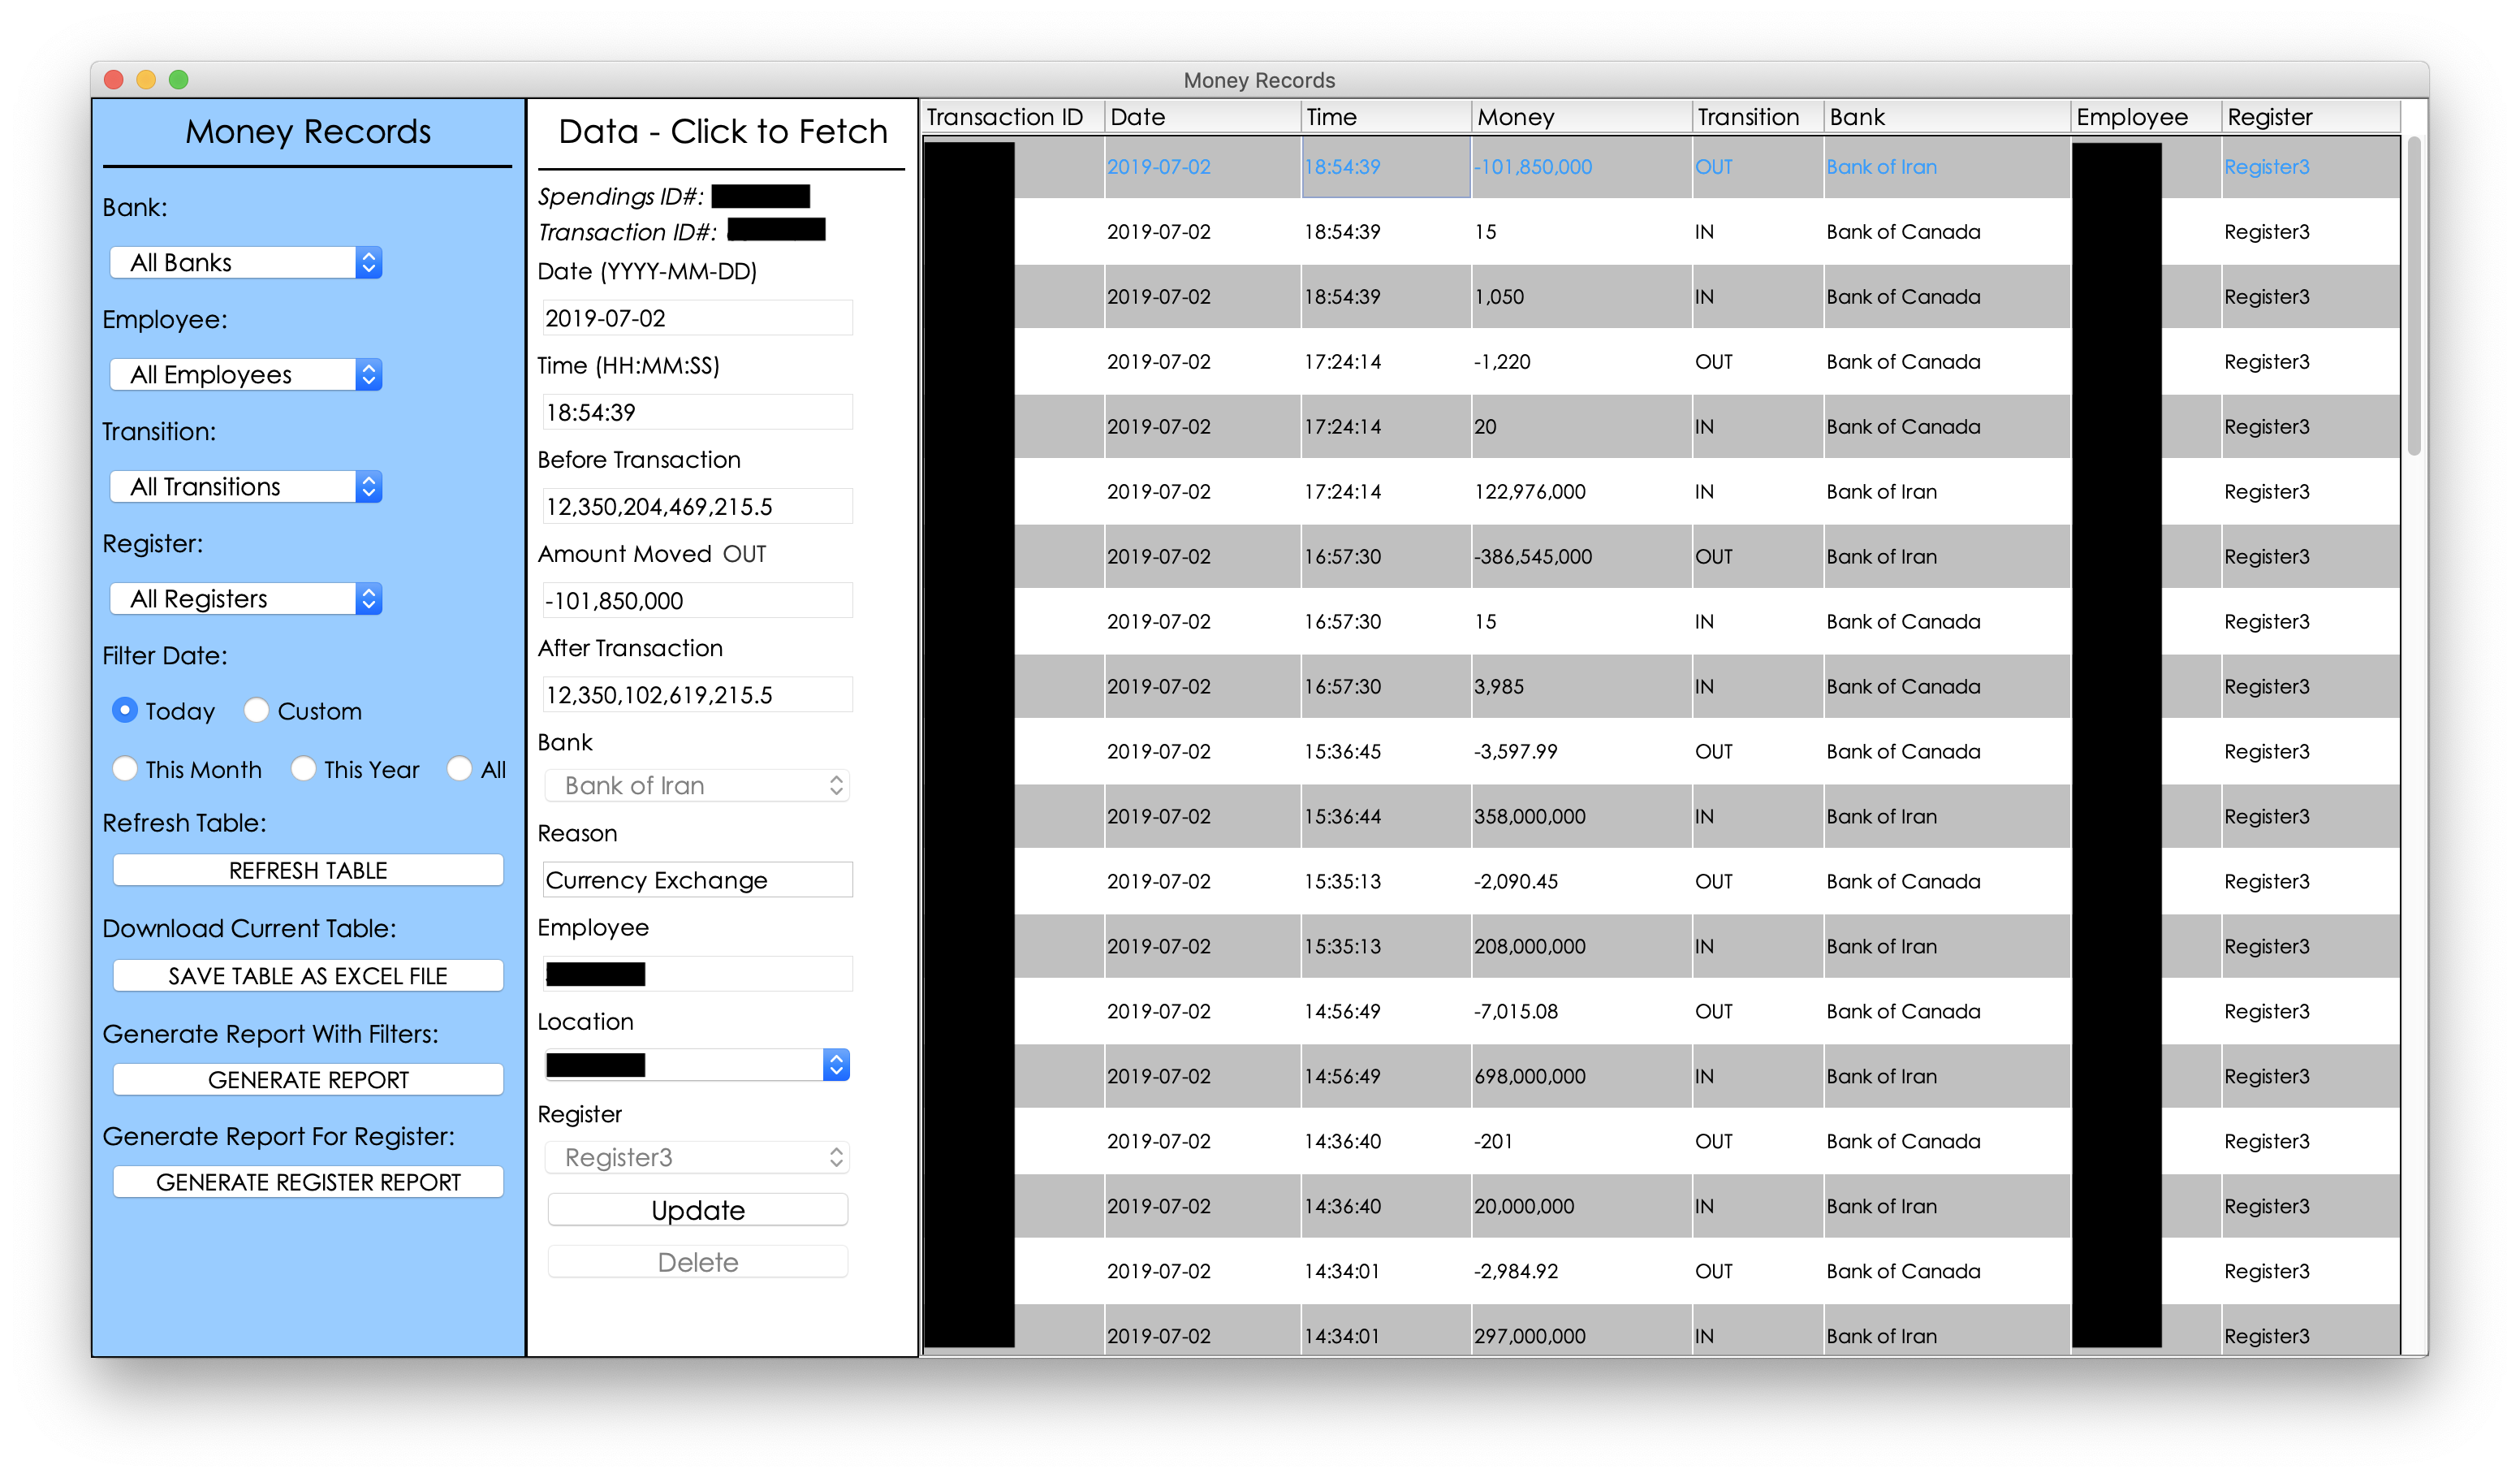The height and width of the screenshot is (1478, 2520).
Task: Select the All date filter radio
Action: (x=460, y=769)
